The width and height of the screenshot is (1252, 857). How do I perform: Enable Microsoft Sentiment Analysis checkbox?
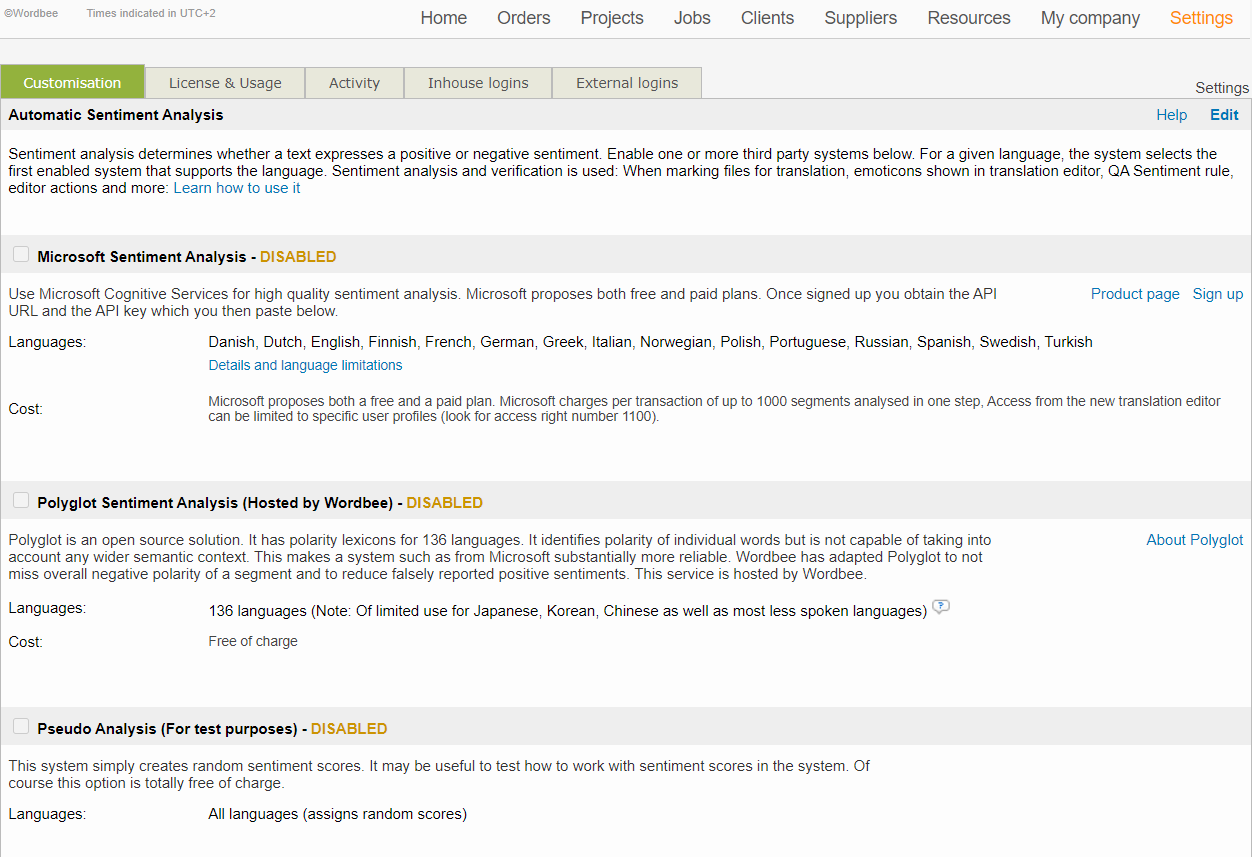(21, 253)
